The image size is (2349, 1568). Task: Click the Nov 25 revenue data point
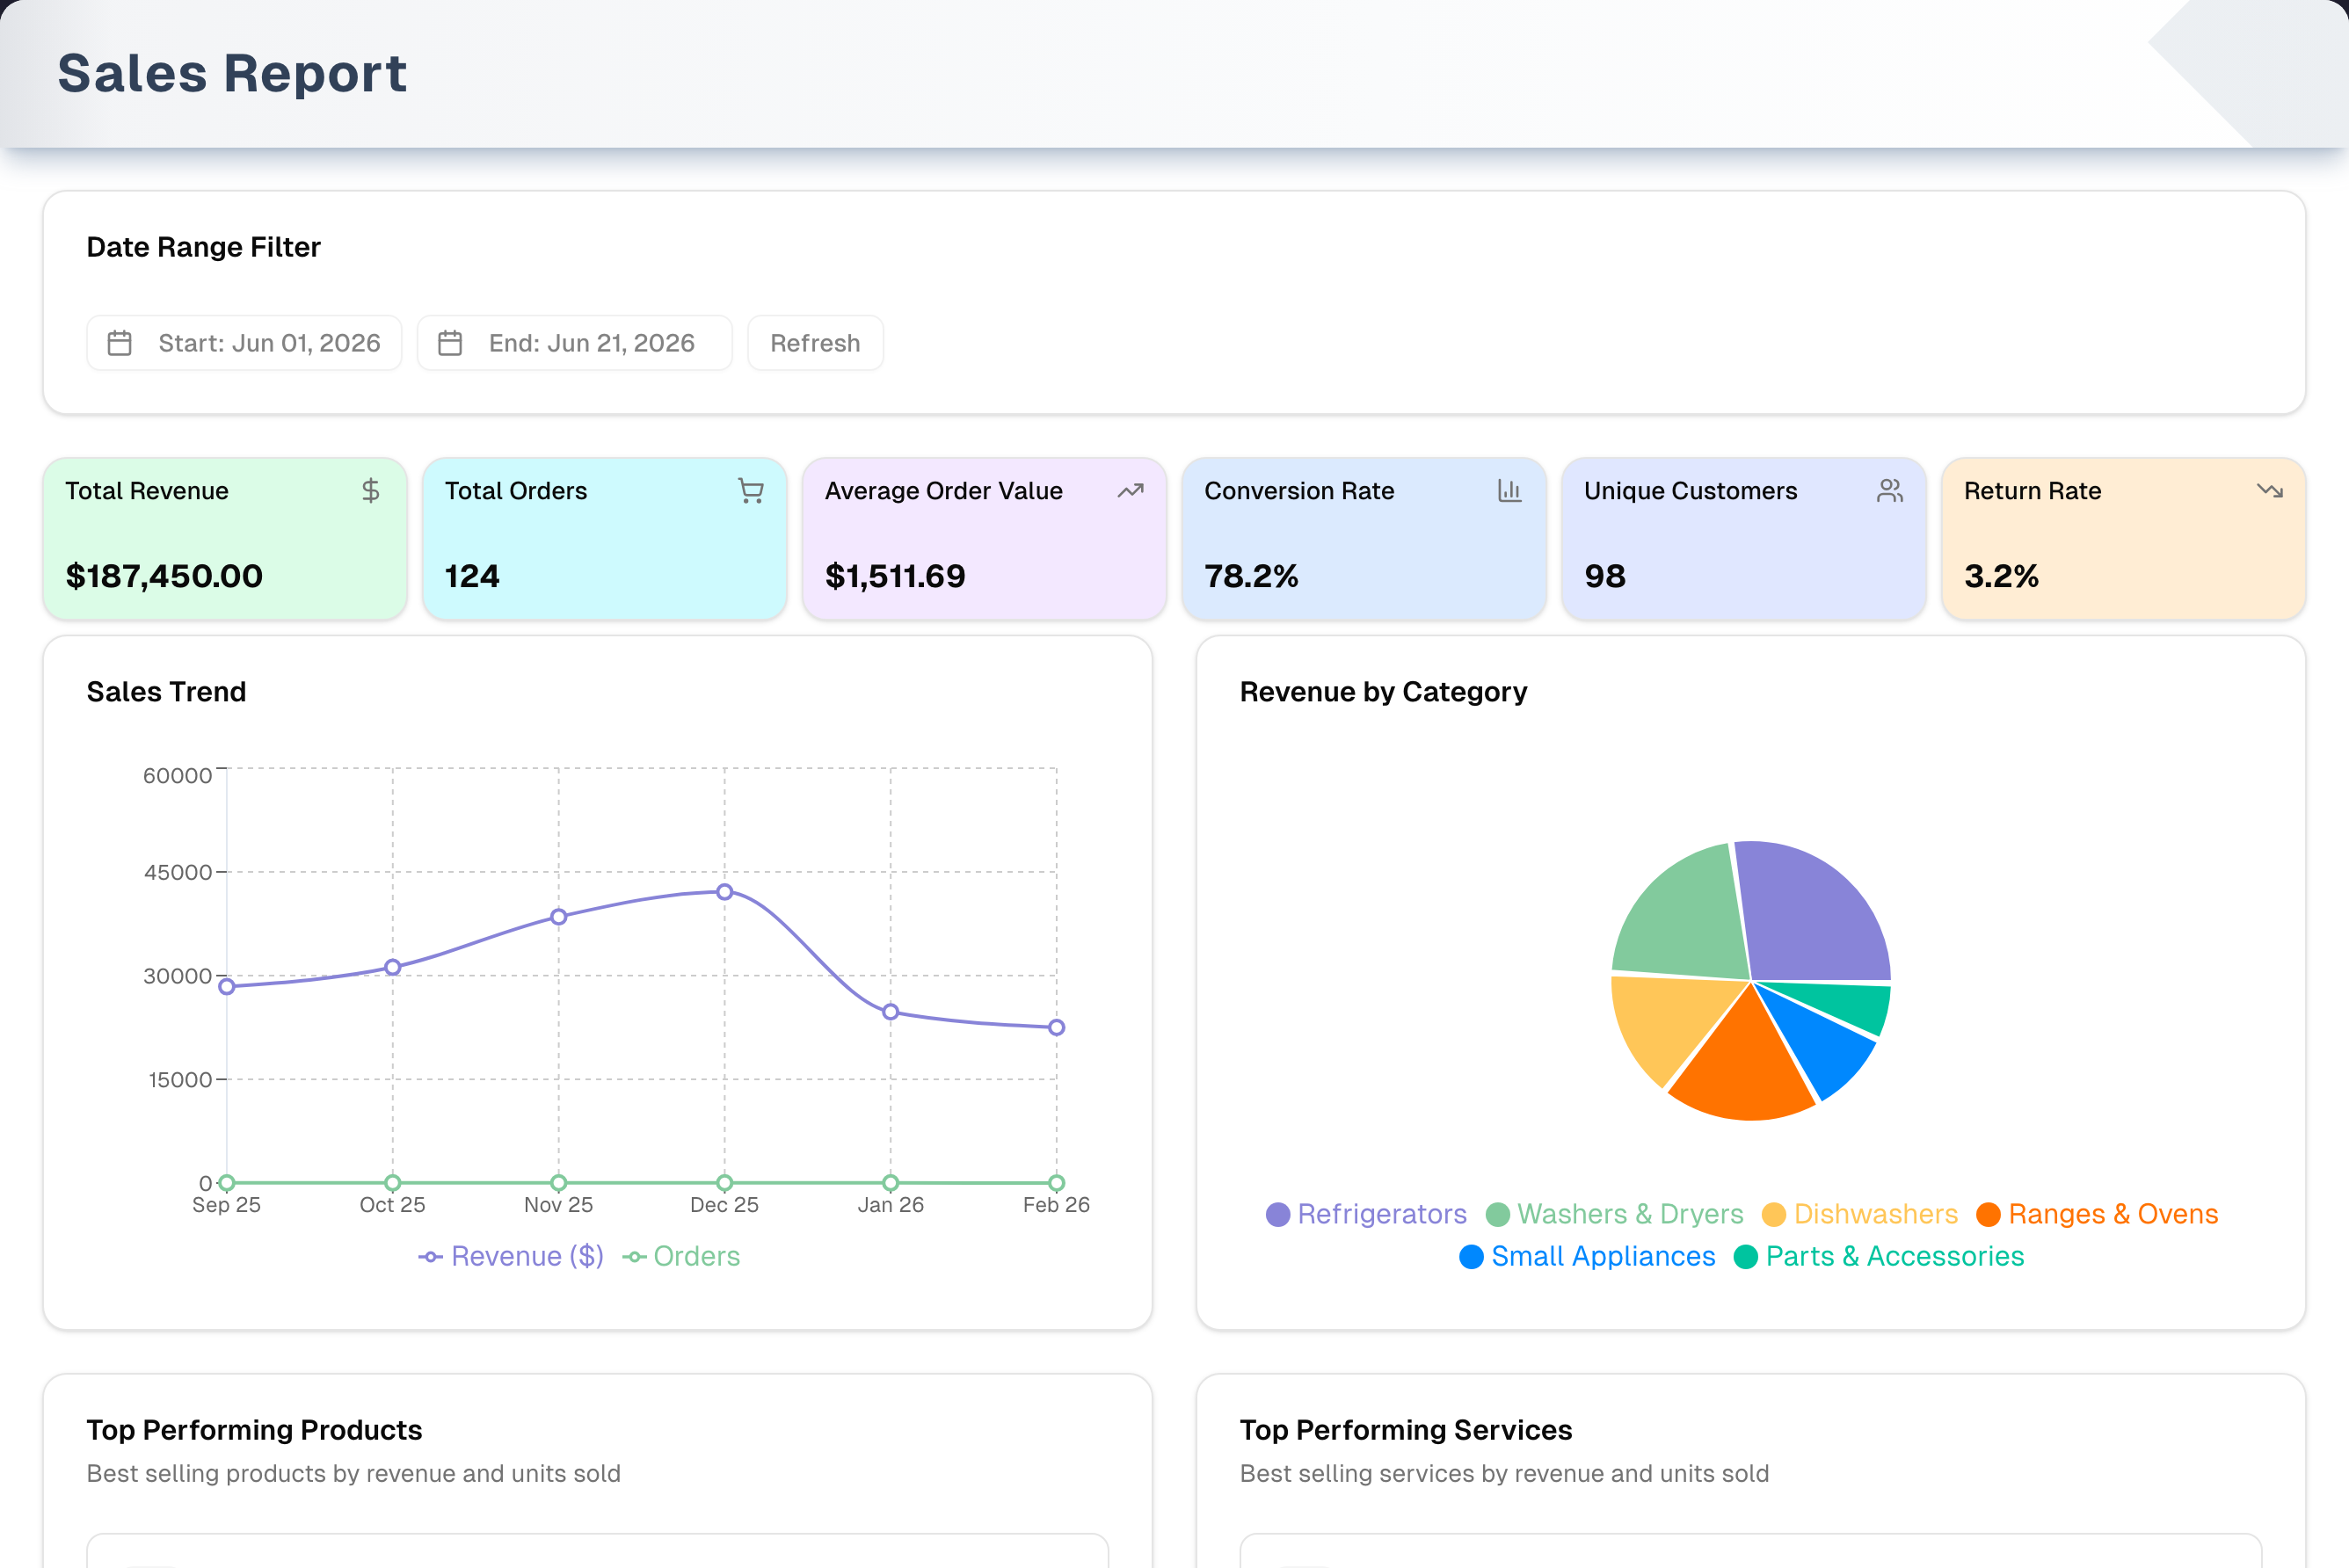(x=559, y=917)
